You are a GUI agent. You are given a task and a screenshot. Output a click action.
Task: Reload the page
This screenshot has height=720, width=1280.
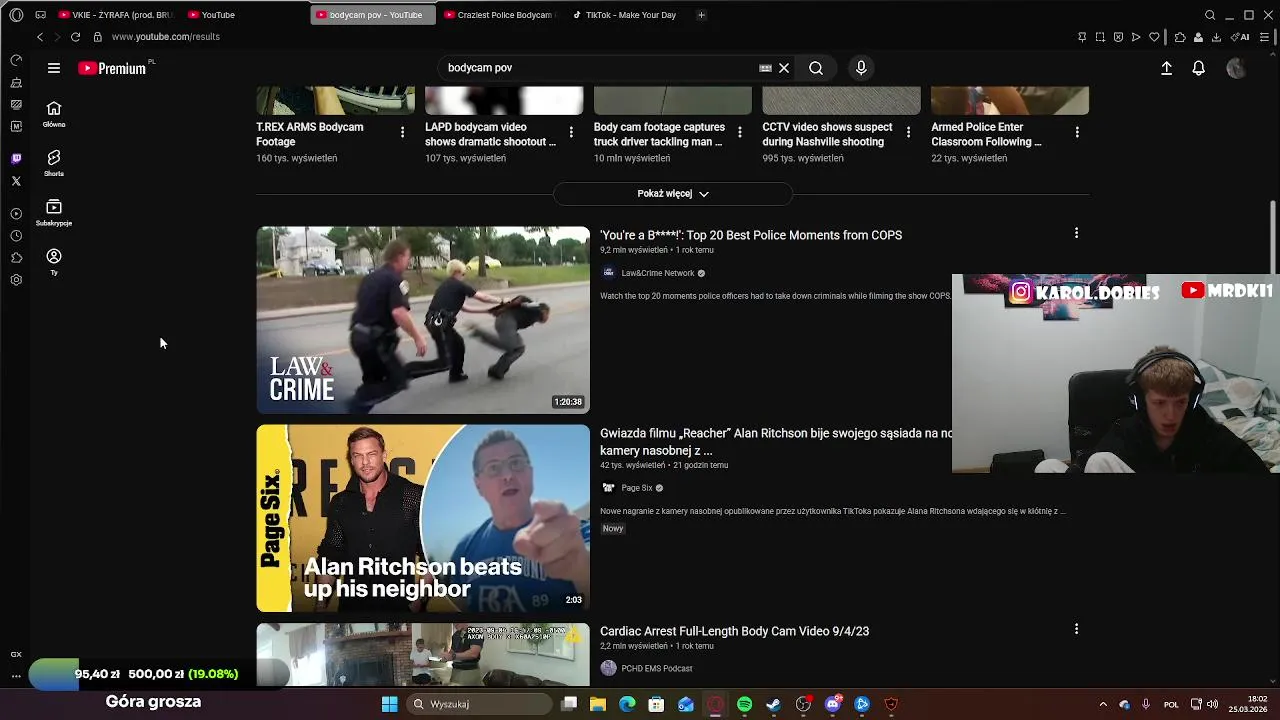75,37
